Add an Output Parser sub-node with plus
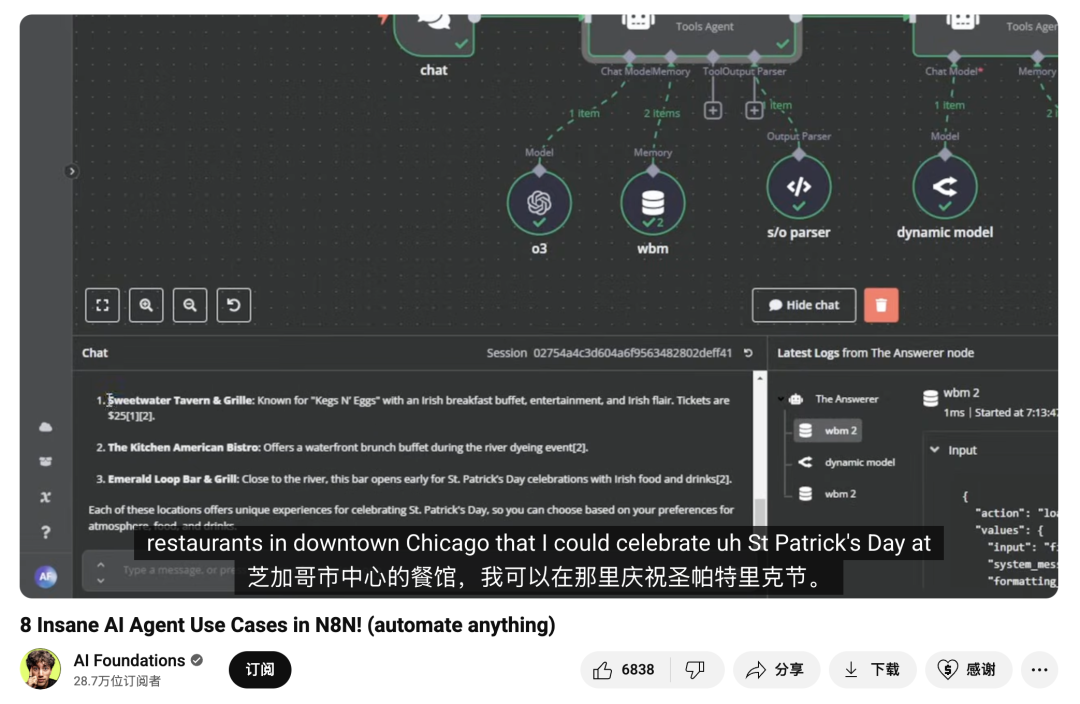This screenshot has height=704, width=1080. click(x=754, y=110)
